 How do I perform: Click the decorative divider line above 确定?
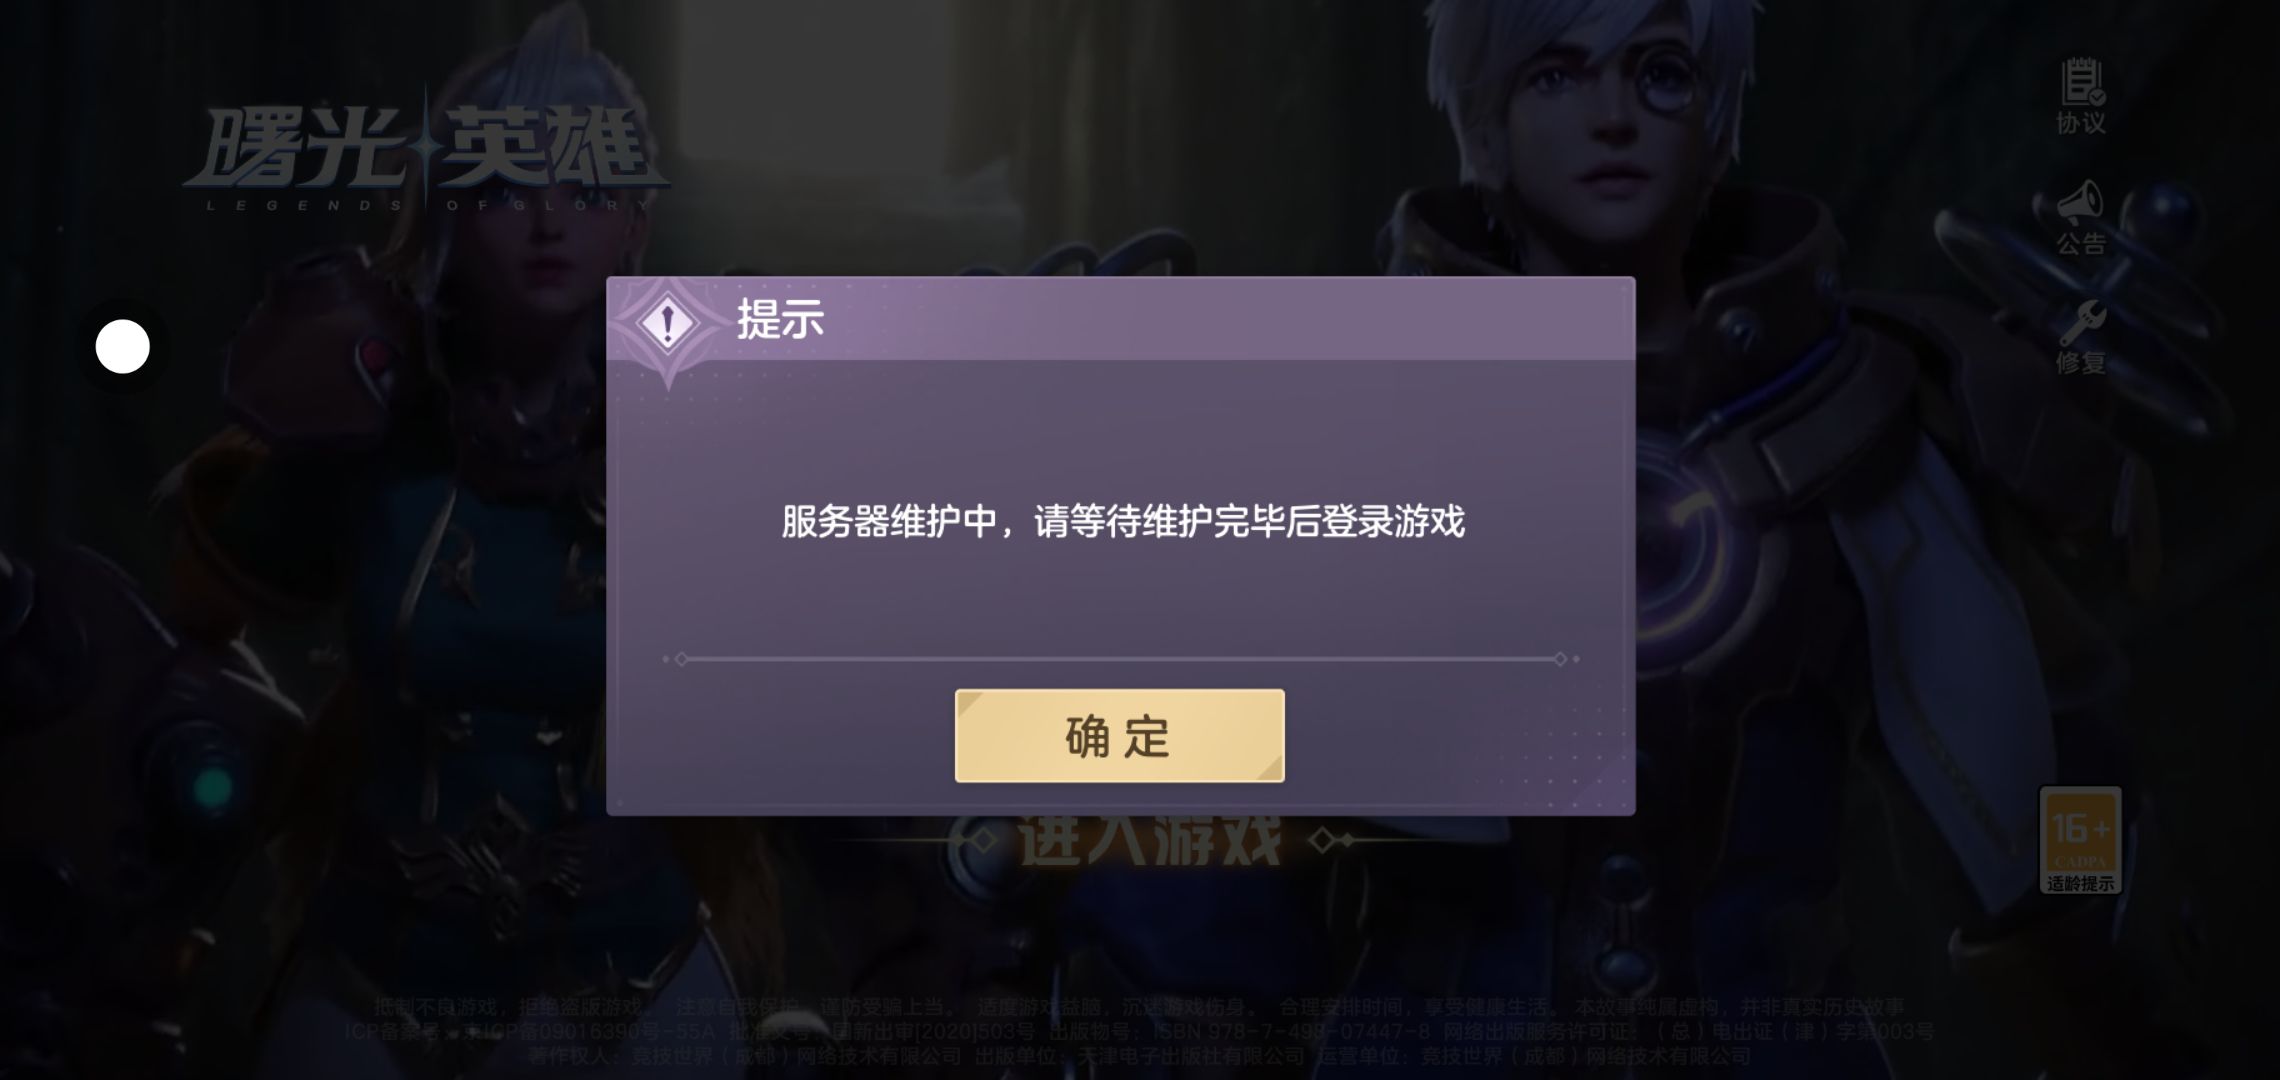(1121, 659)
